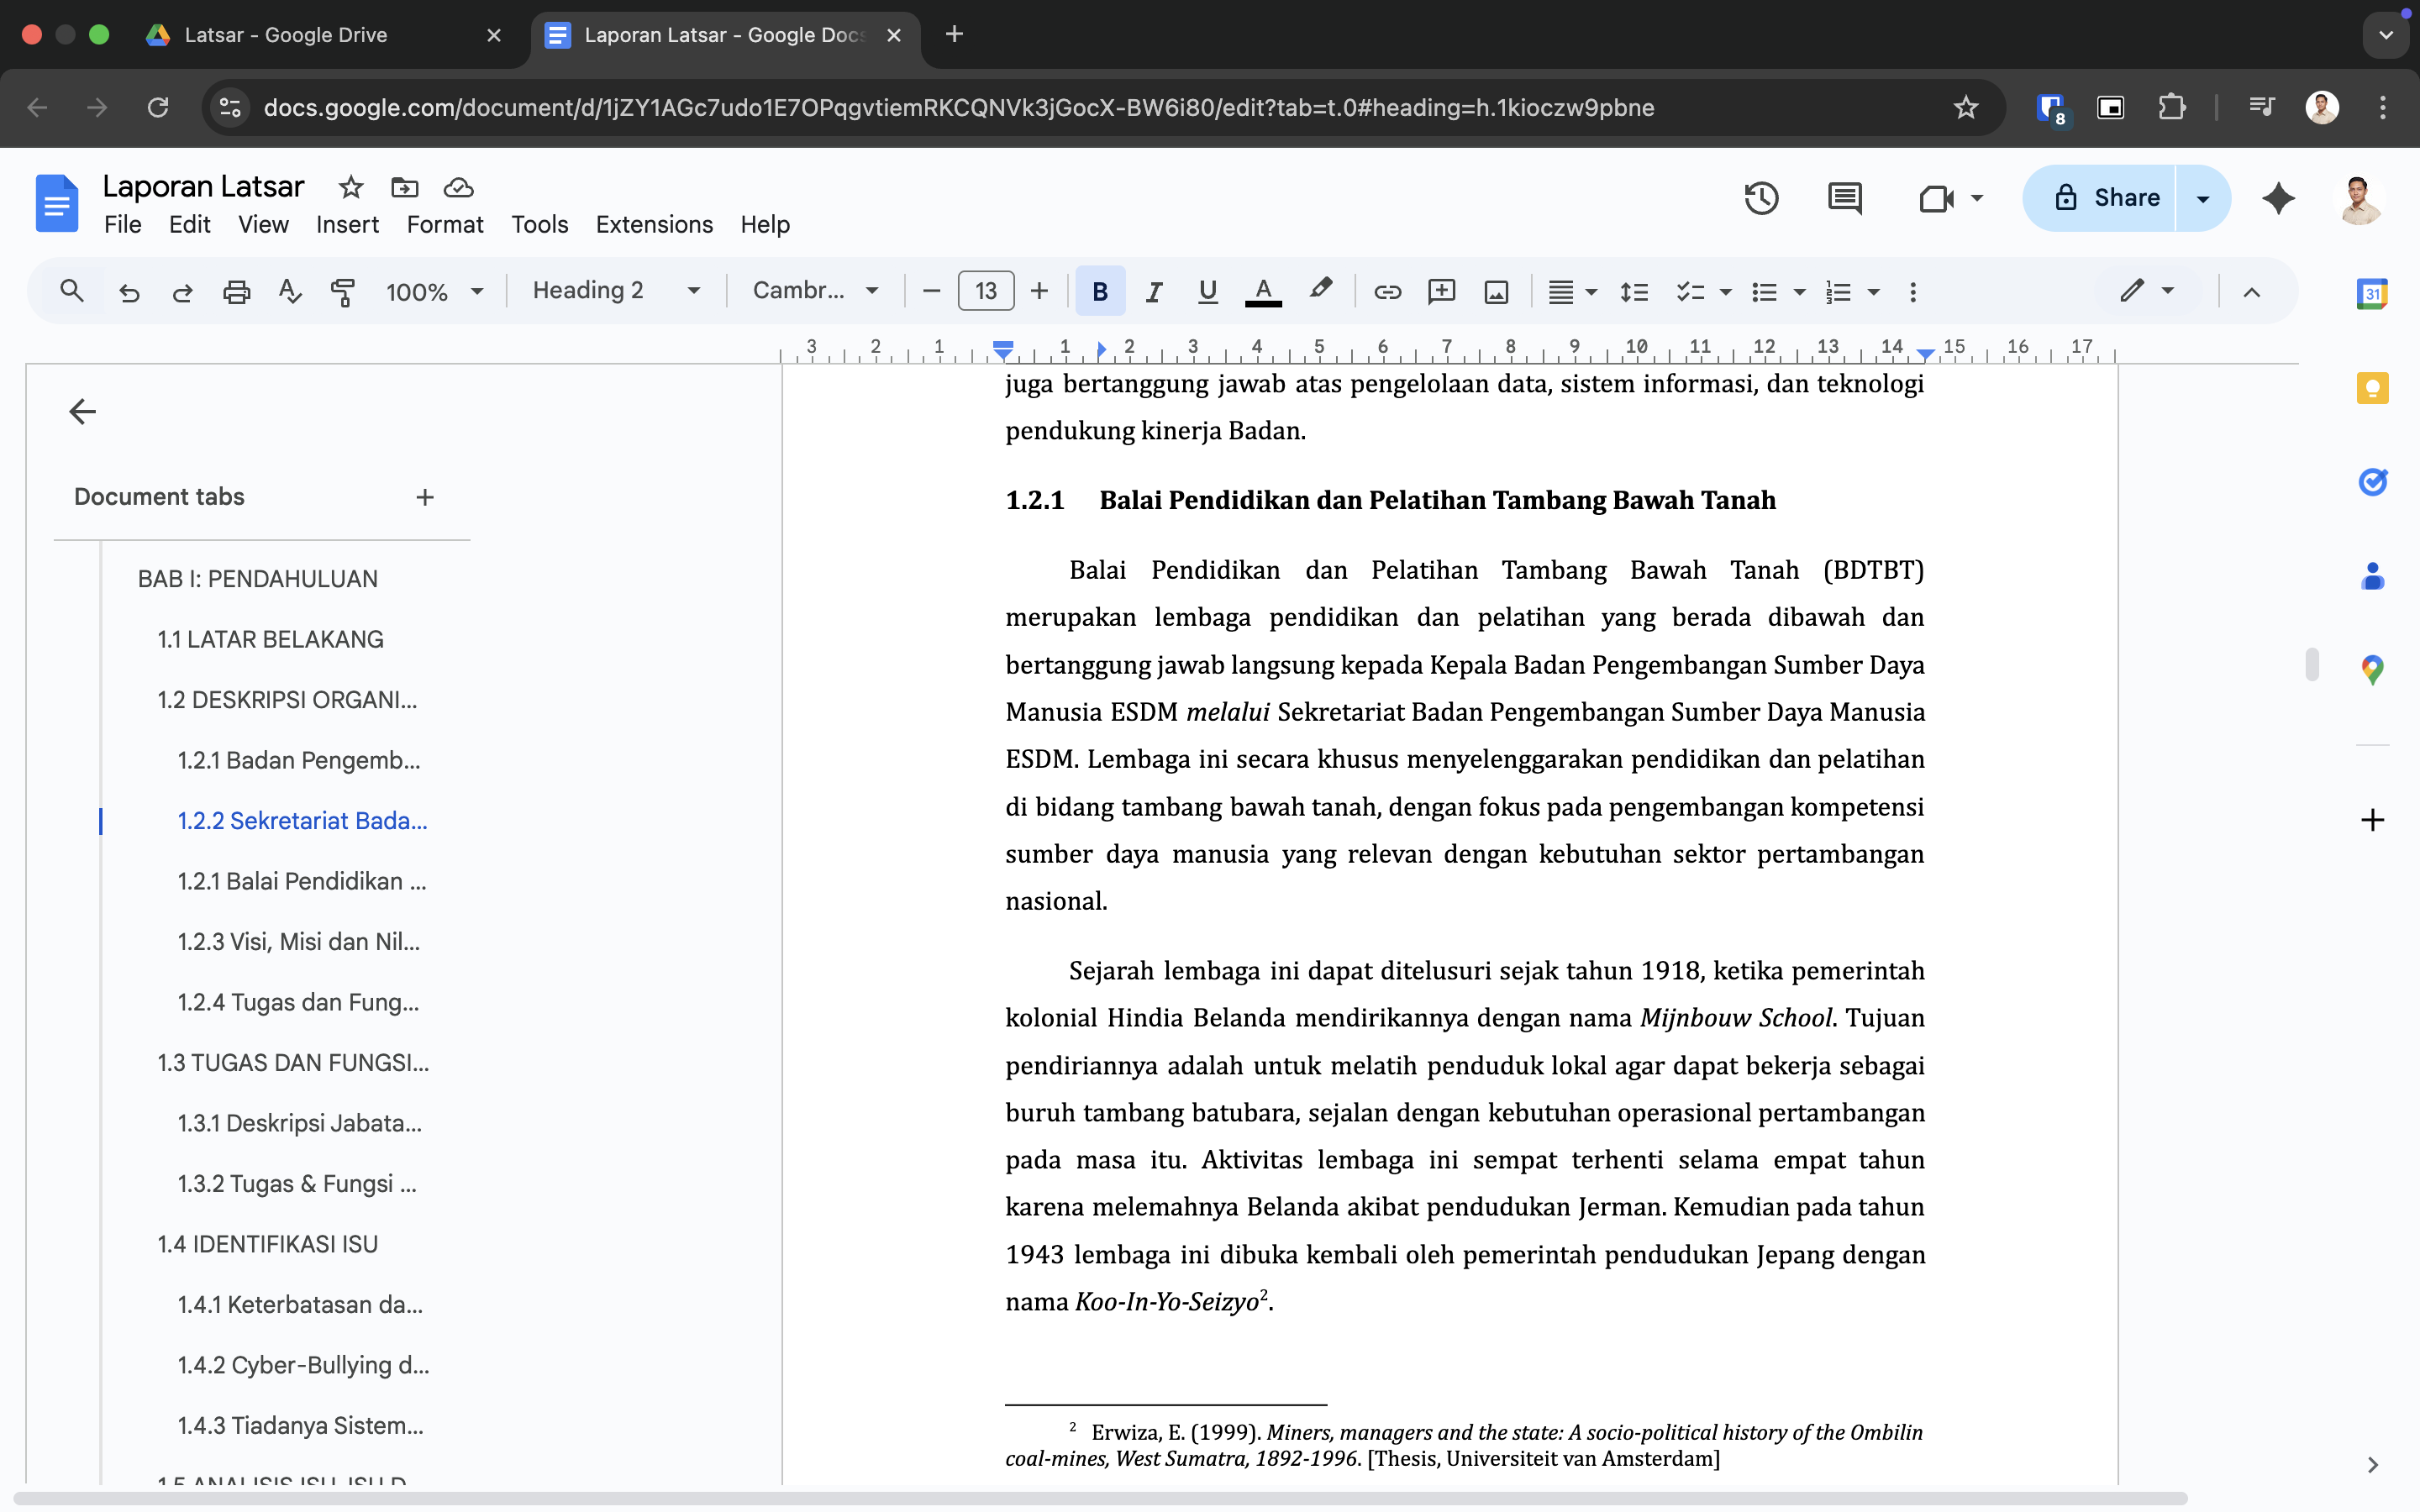Click the paint format roller icon

(342, 291)
